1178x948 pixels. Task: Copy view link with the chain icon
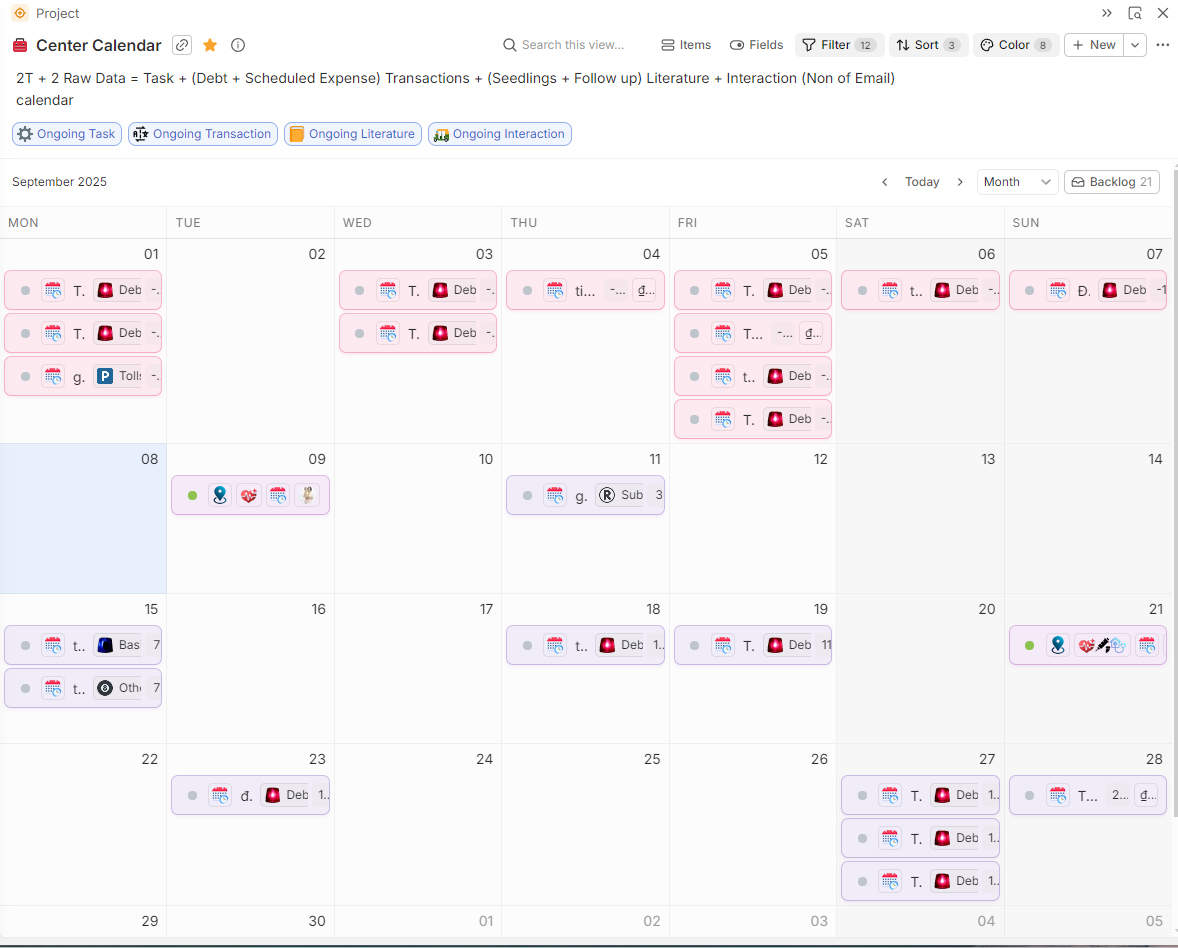pos(182,45)
